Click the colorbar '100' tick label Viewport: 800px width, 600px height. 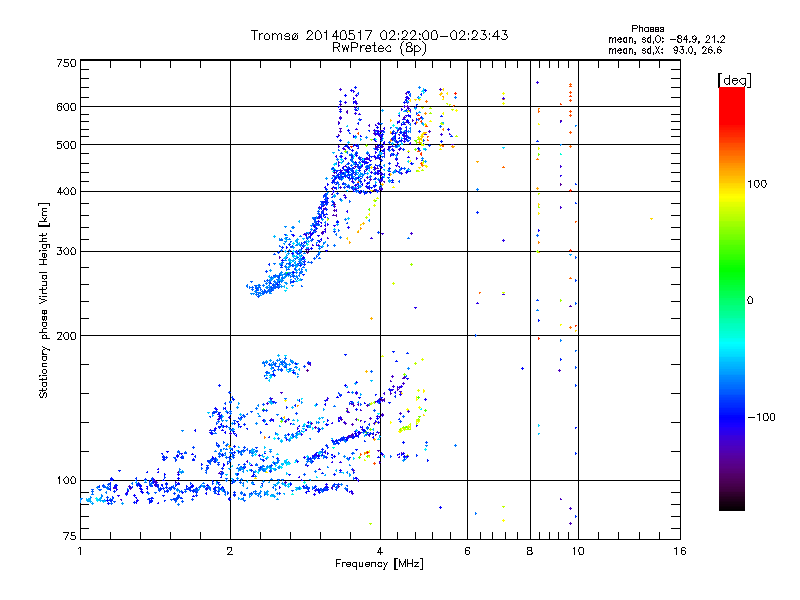point(757,184)
